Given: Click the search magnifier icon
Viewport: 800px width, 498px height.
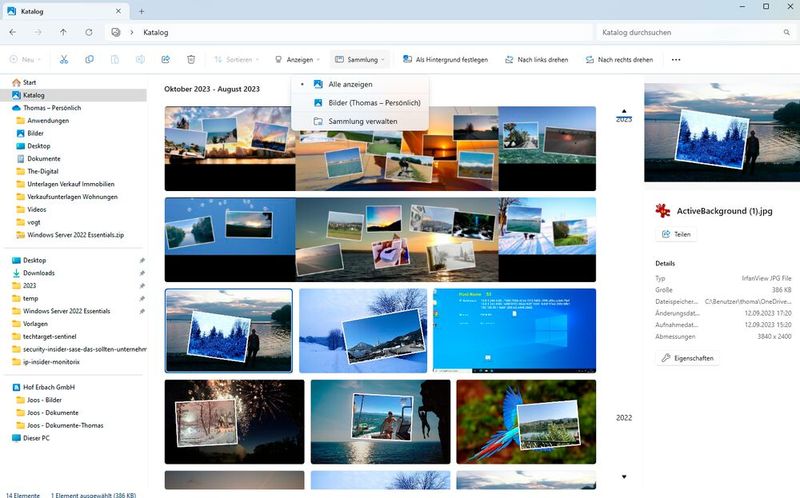Looking at the screenshot, I should point(786,32).
